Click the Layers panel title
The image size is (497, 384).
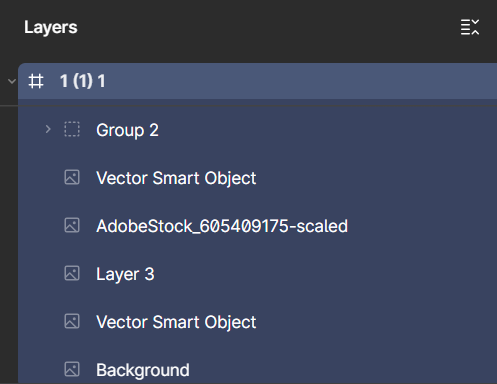(x=51, y=28)
